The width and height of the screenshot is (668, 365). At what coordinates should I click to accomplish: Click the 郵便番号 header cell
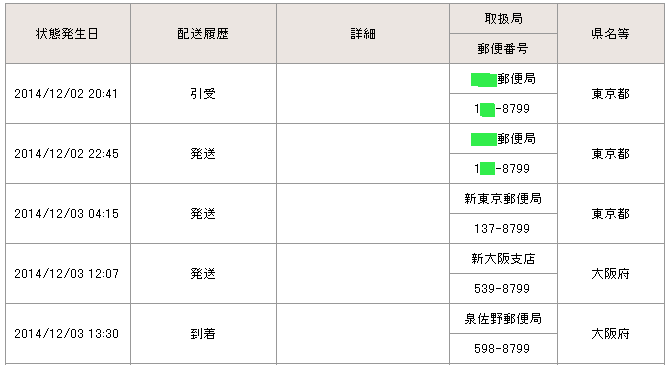pos(503,49)
